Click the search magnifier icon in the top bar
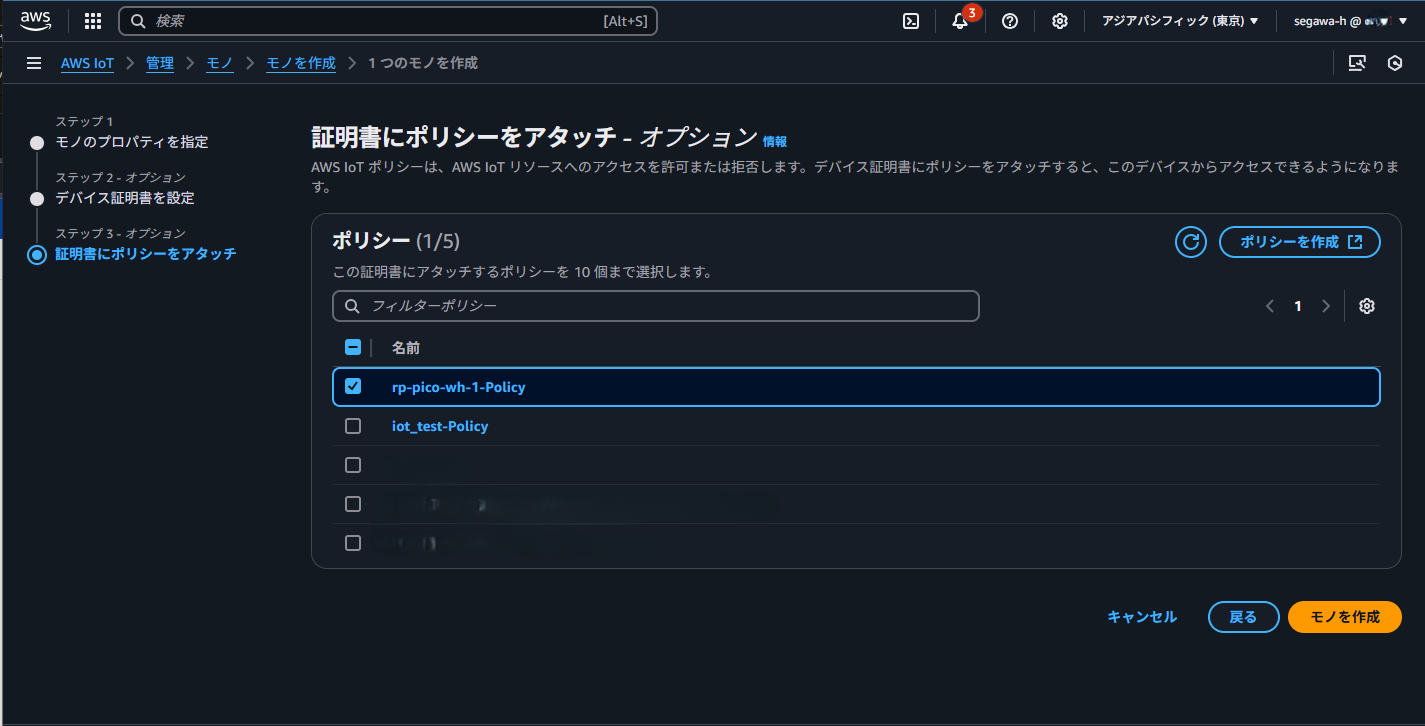Image resolution: width=1425 pixels, height=726 pixels. pyautogui.click(x=137, y=21)
